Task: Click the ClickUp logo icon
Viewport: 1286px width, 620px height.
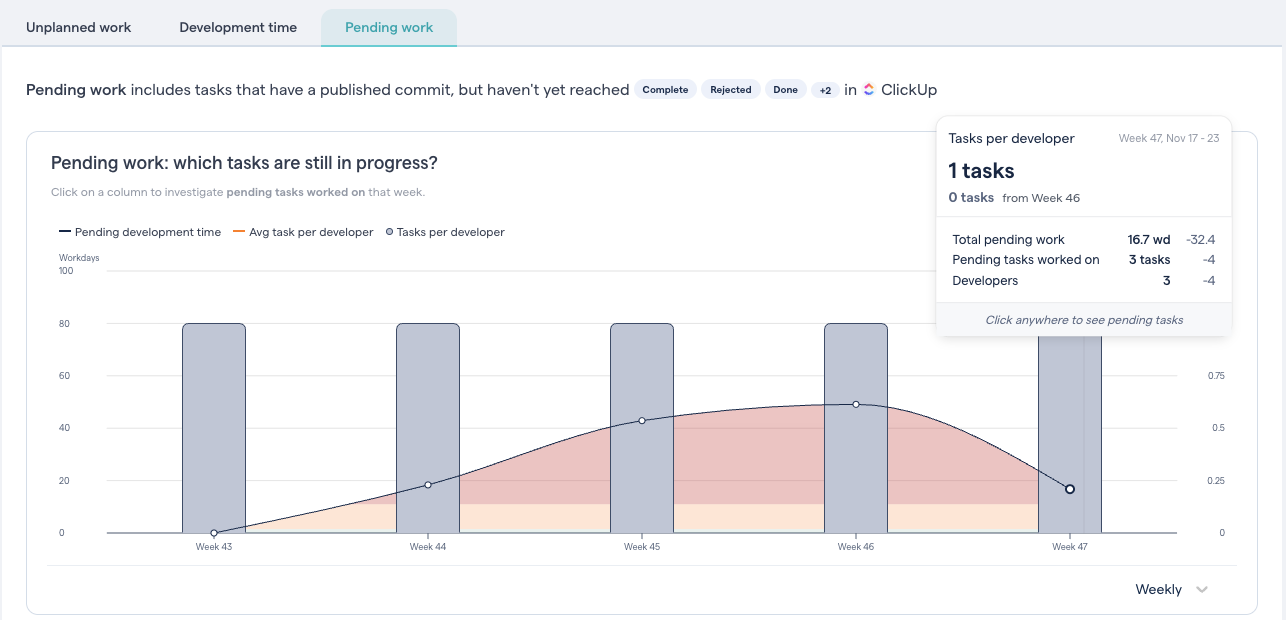Action: click(868, 89)
